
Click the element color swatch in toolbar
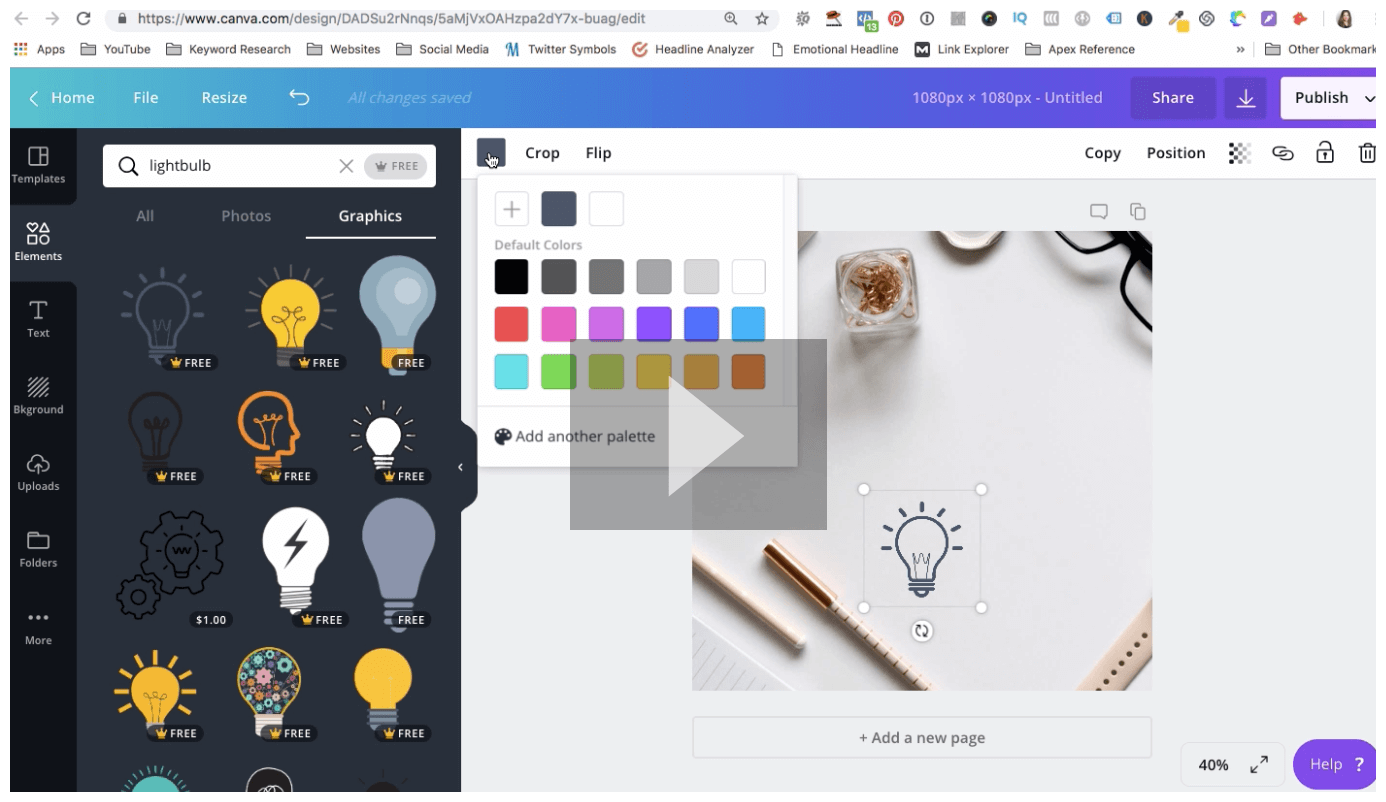point(491,153)
